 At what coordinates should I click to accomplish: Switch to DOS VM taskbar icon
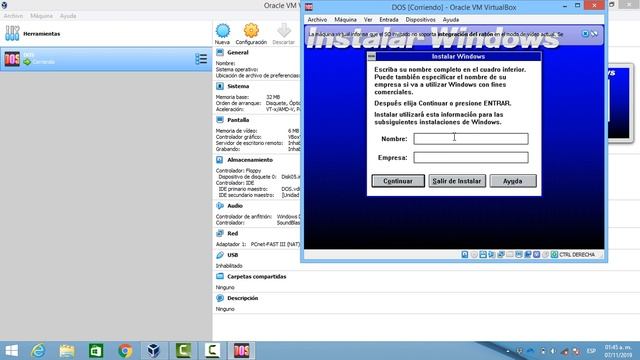pos(241,351)
